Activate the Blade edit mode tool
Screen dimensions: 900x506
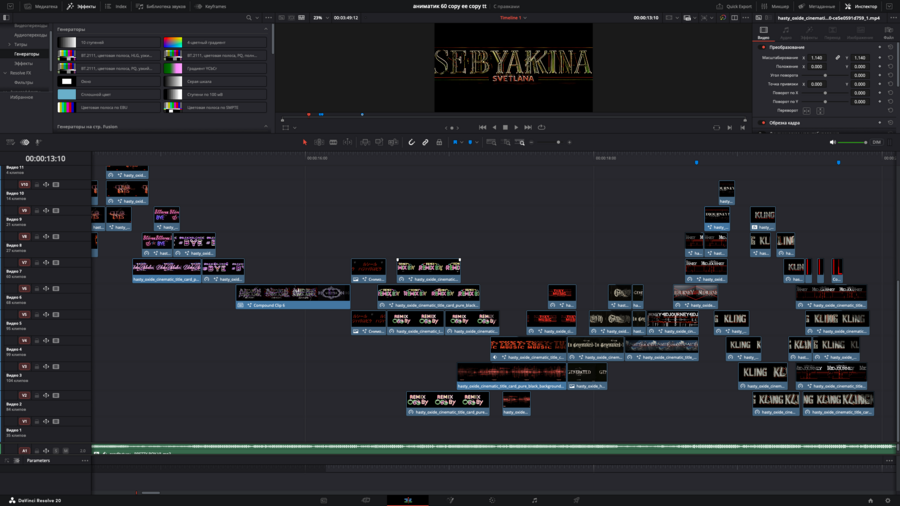coord(333,142)
